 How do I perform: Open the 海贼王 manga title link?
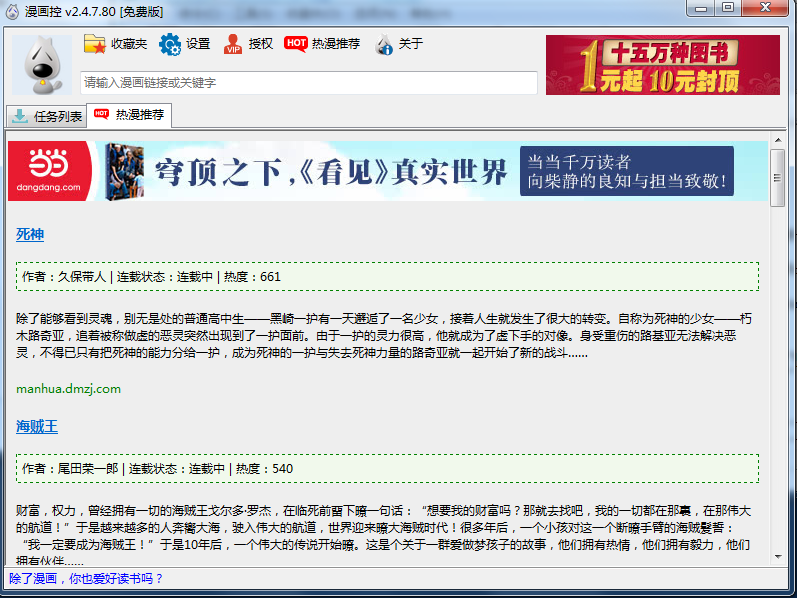tap(37, 426)
